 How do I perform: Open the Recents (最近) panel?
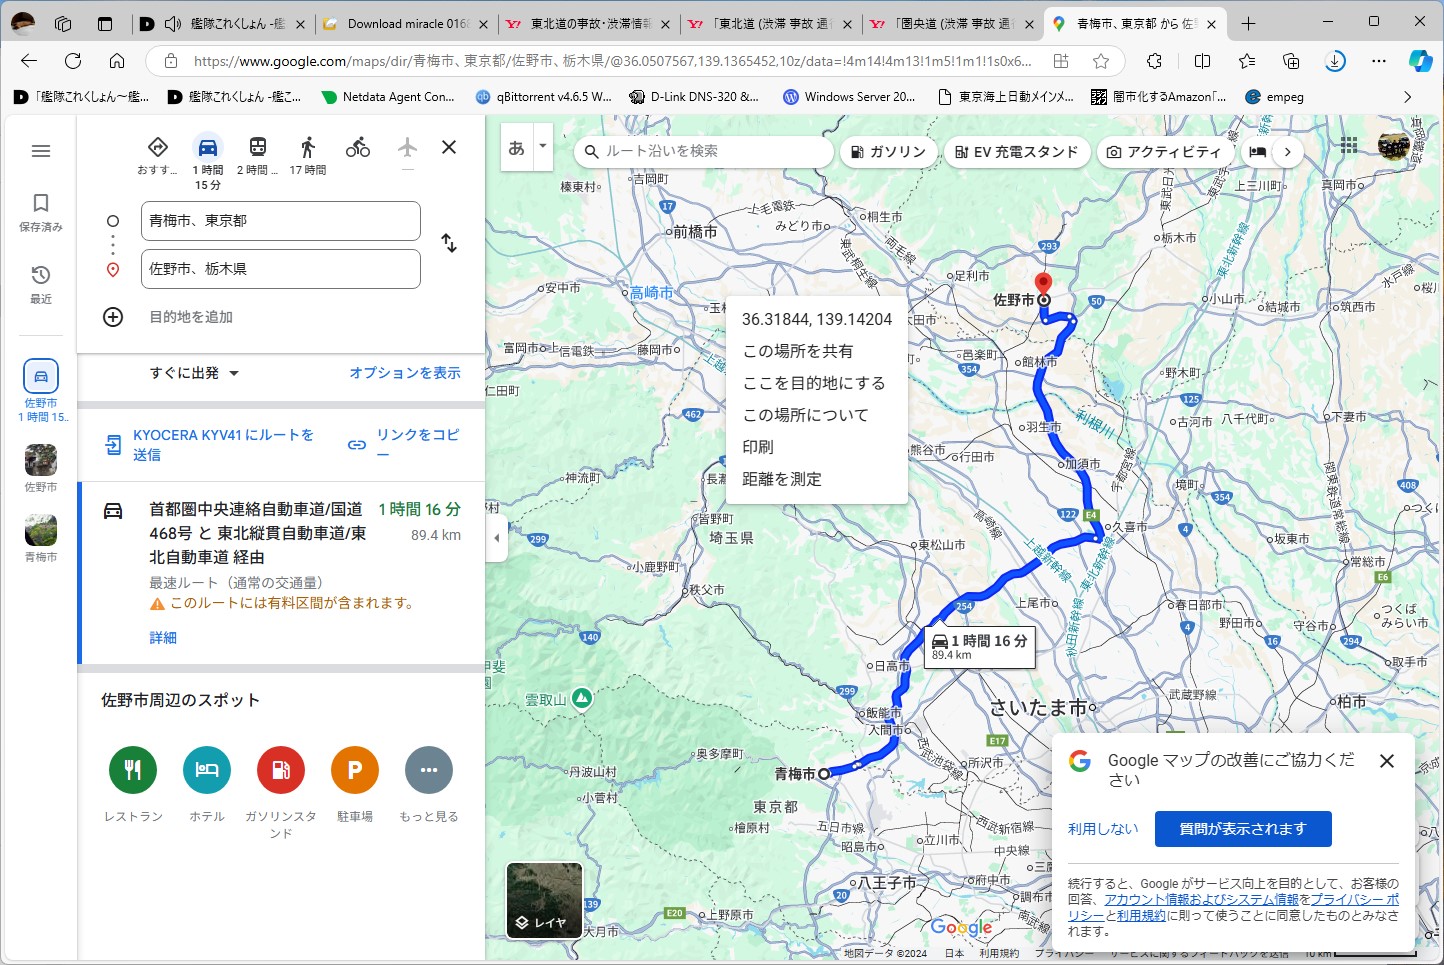point(41,284)
